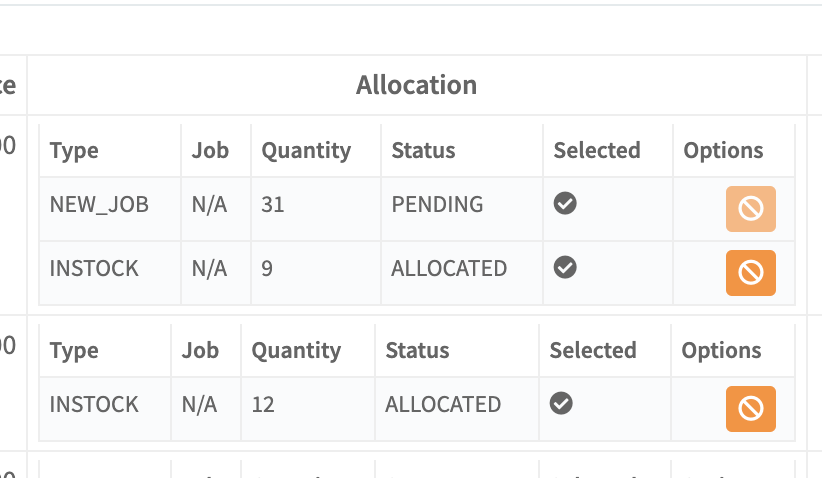The image size is (822, 478).
Task: Click quantity 9 cell
Action: click(x=267, y=269)
